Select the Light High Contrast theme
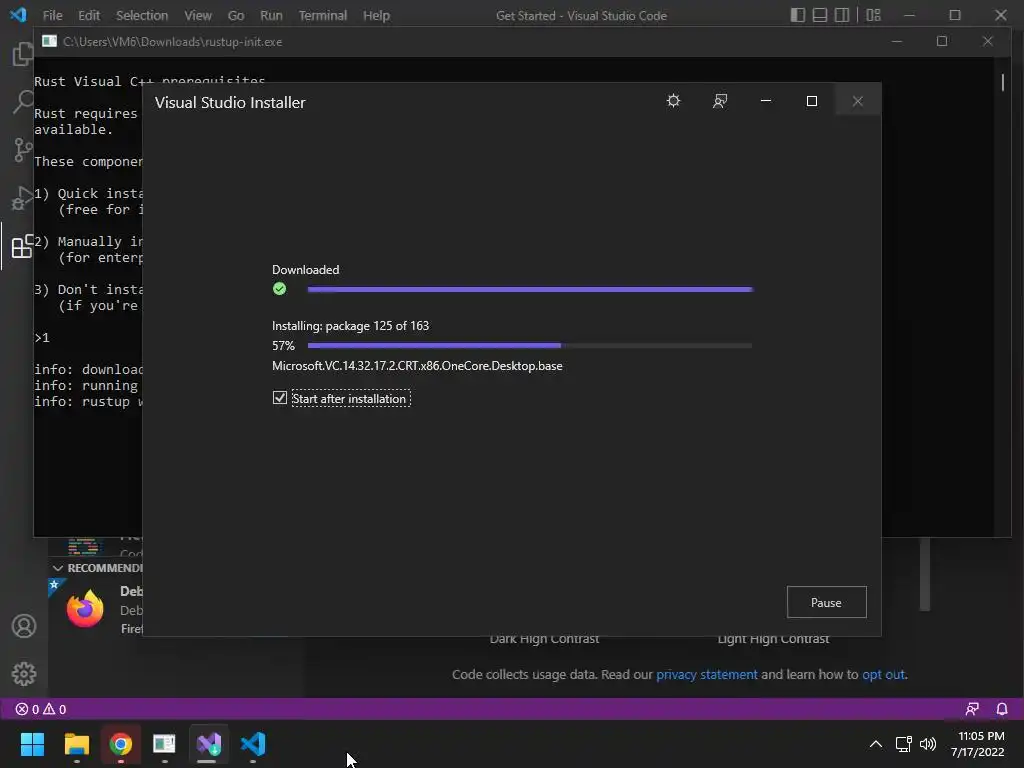Image resolution: width=1024 pixels, height=768 pixels. click(773, 639)
